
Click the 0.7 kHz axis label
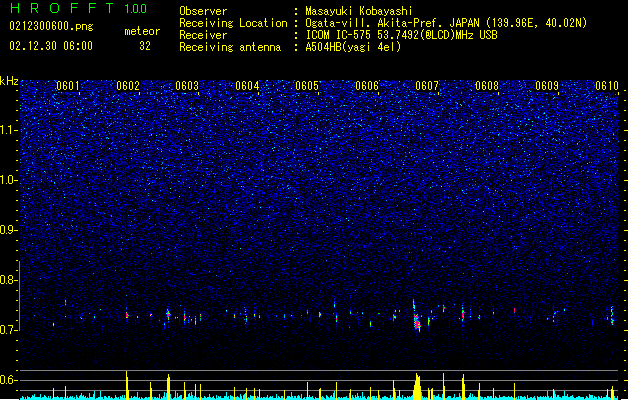(x=9, y=330)
